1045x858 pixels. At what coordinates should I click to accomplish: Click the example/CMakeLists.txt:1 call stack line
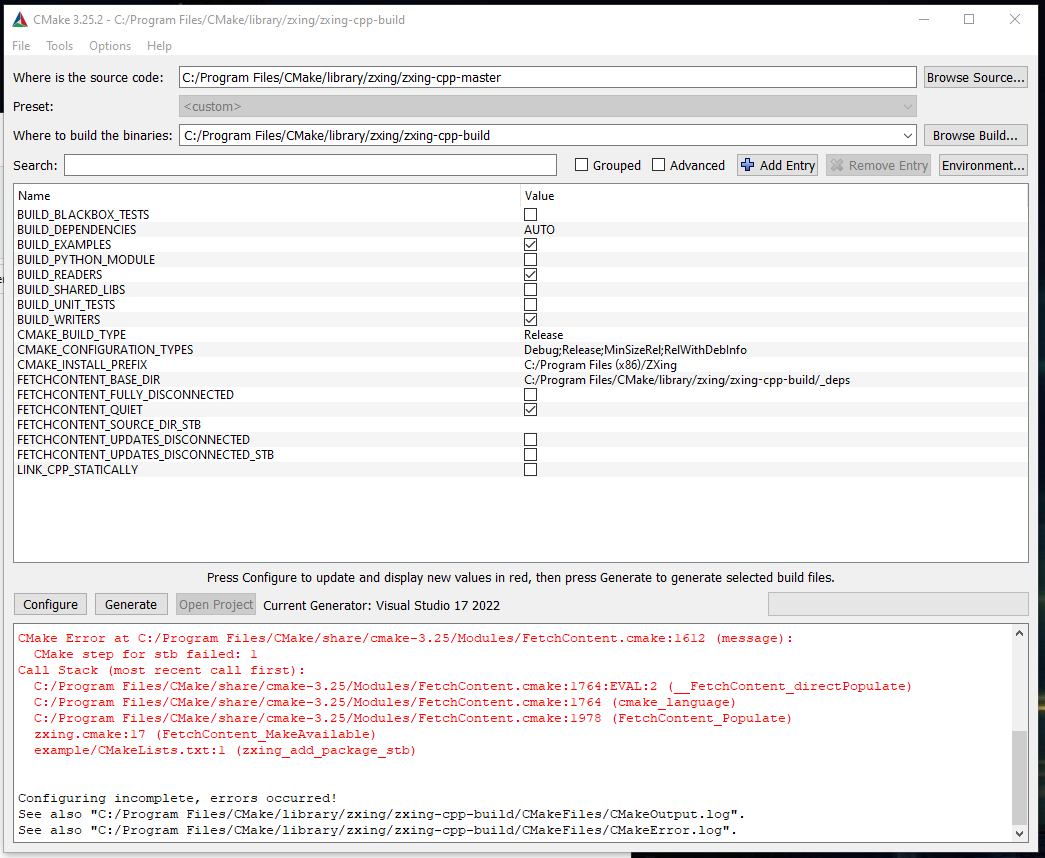pos(225,750)
